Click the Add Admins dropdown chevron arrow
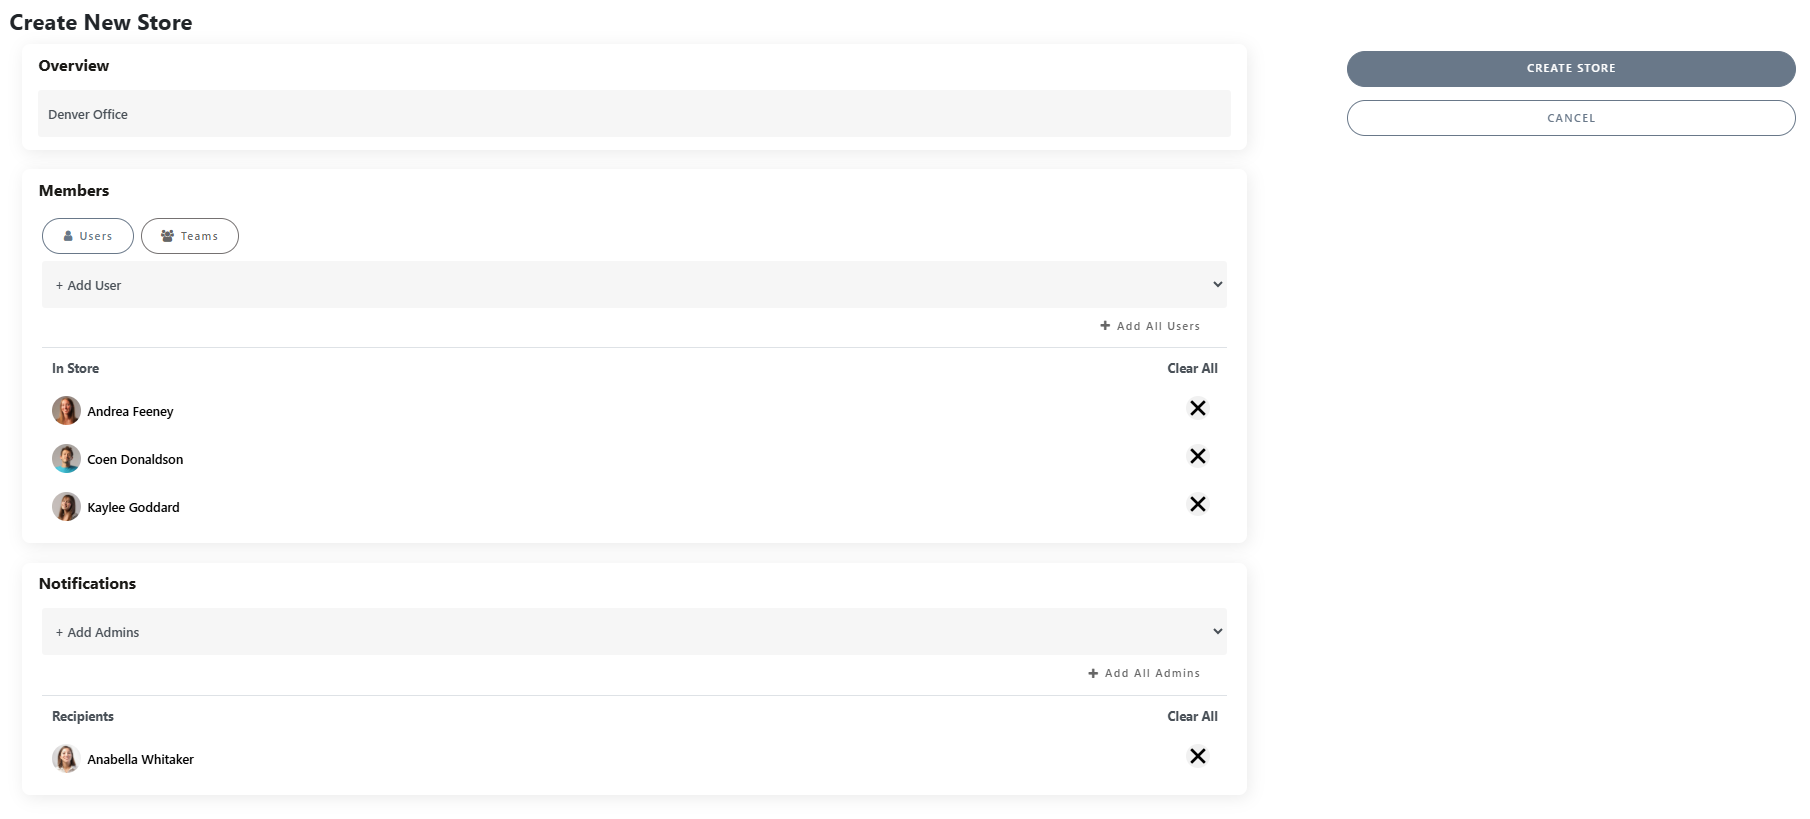This screenshot has width=1810, height=819. [x=1217, y=632]
